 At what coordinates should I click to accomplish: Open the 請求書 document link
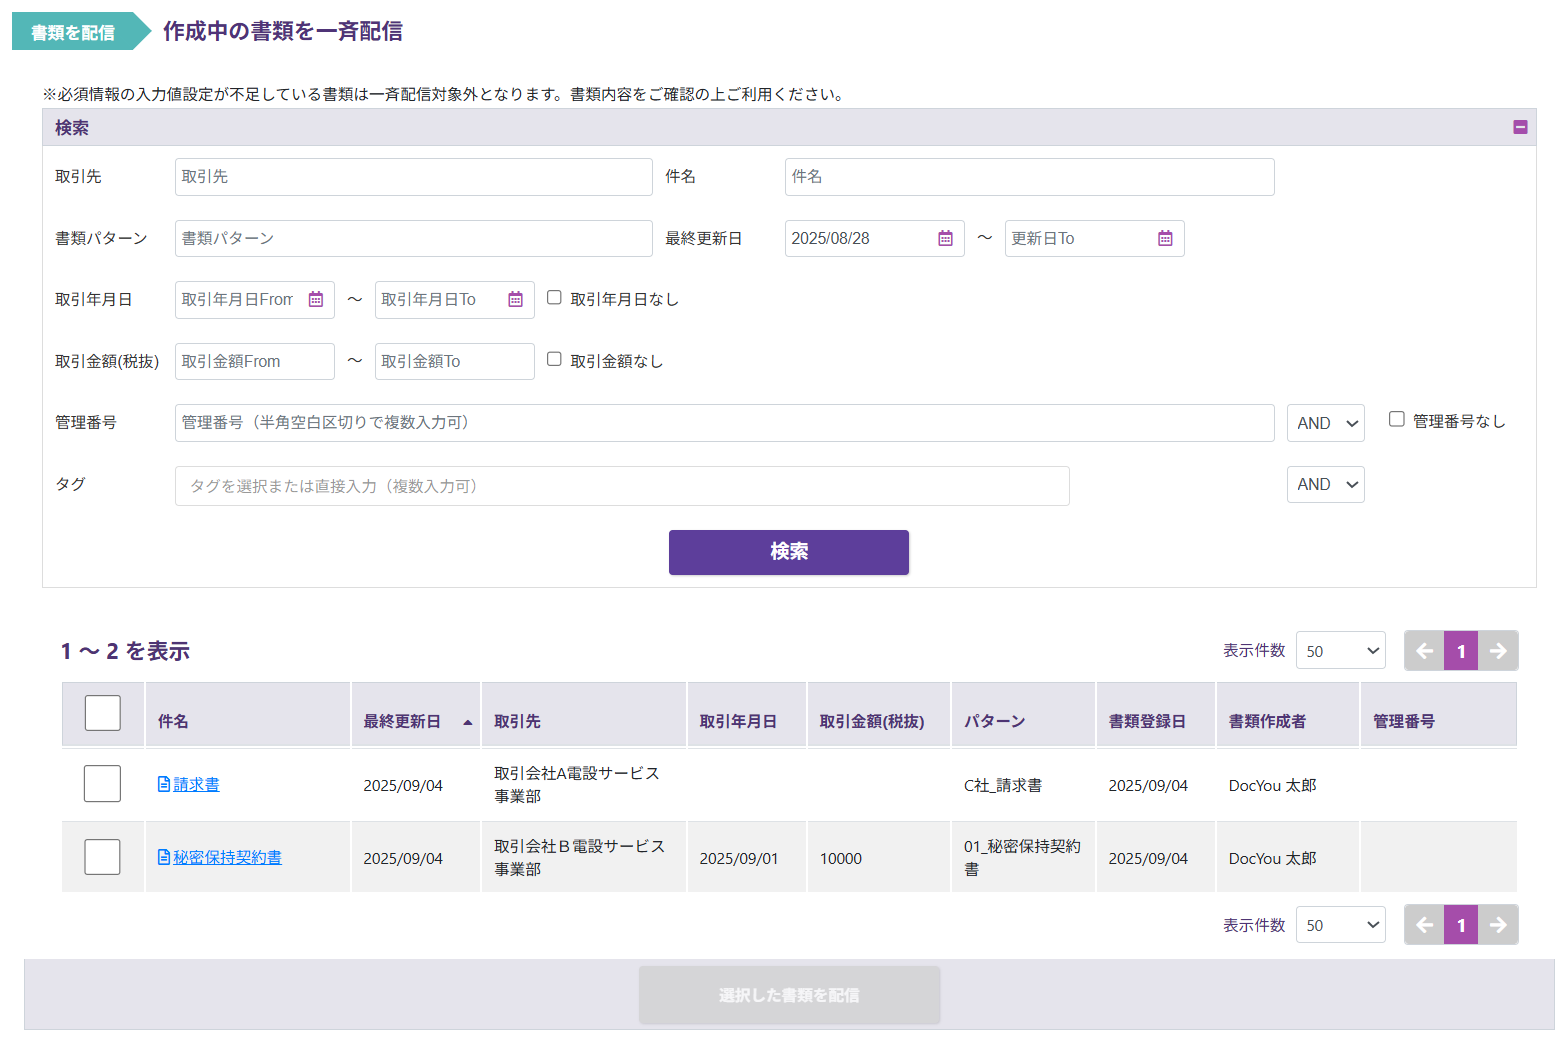click(x=196, y=784)
